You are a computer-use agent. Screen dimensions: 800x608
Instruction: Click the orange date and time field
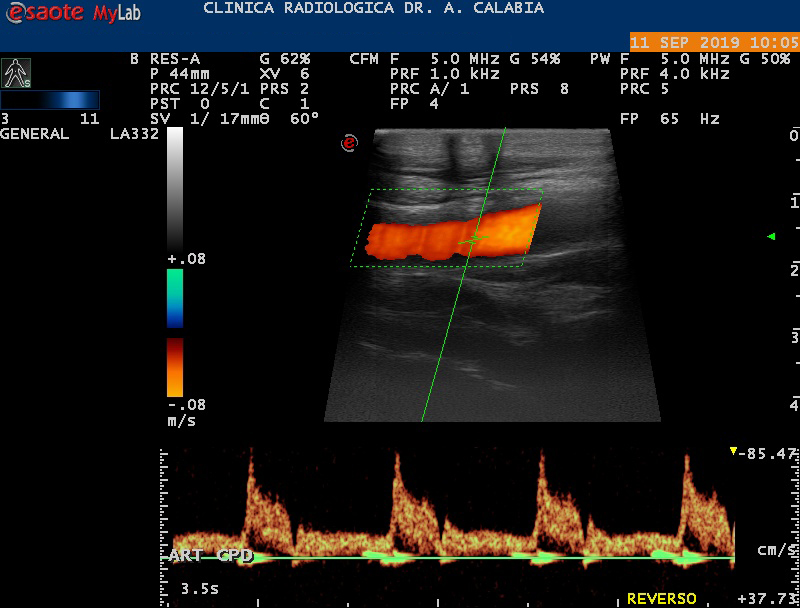point(714,43)
